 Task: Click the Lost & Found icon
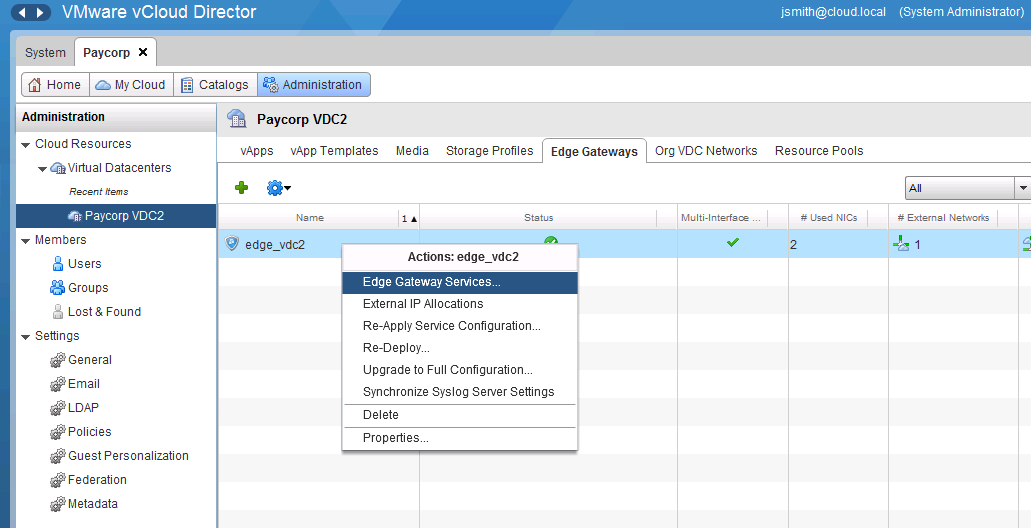click(x=58, y=312)
